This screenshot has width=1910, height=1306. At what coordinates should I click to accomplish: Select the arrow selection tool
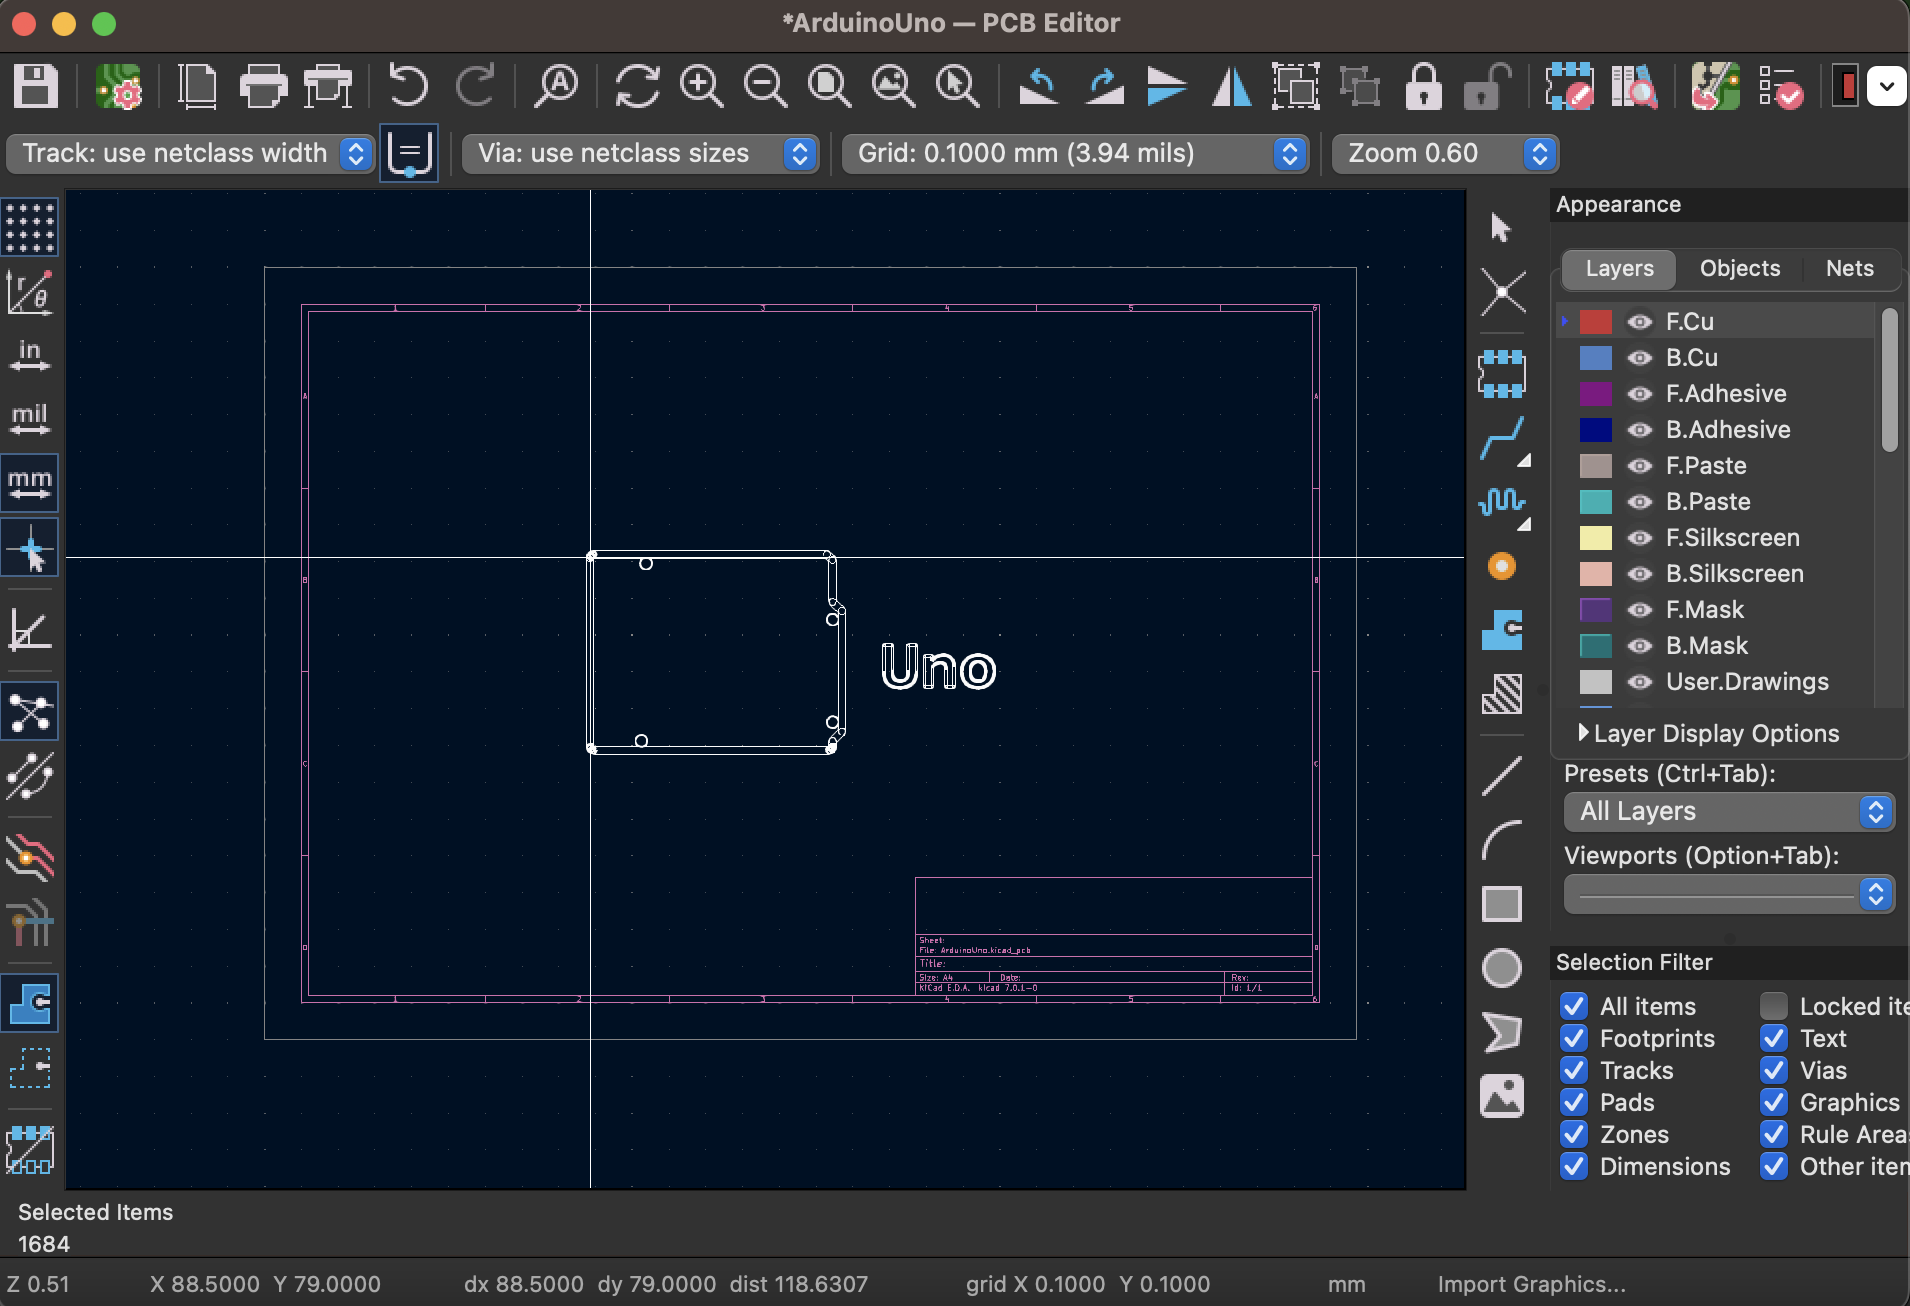point(1502,227)
